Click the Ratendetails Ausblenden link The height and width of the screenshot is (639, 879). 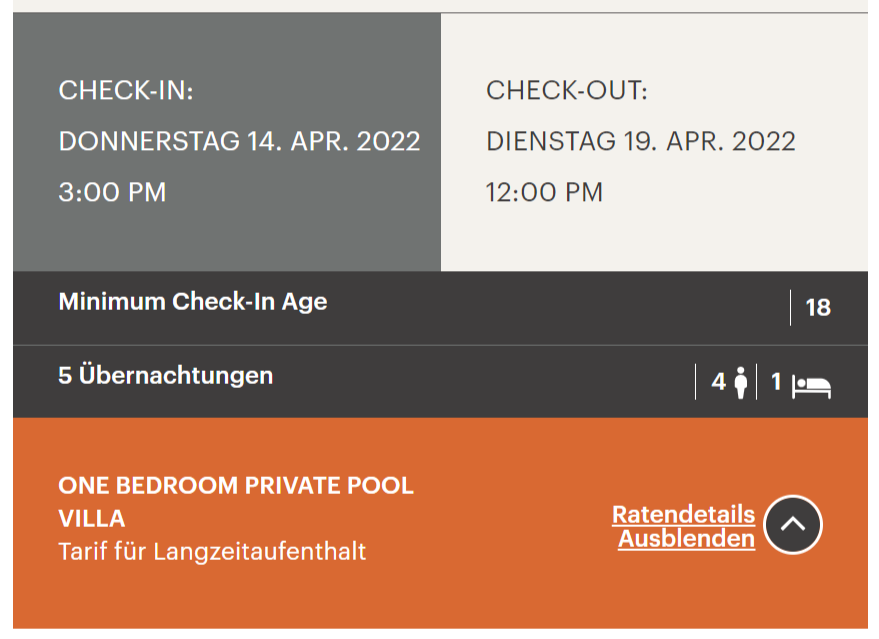click(x=685, y=526)
